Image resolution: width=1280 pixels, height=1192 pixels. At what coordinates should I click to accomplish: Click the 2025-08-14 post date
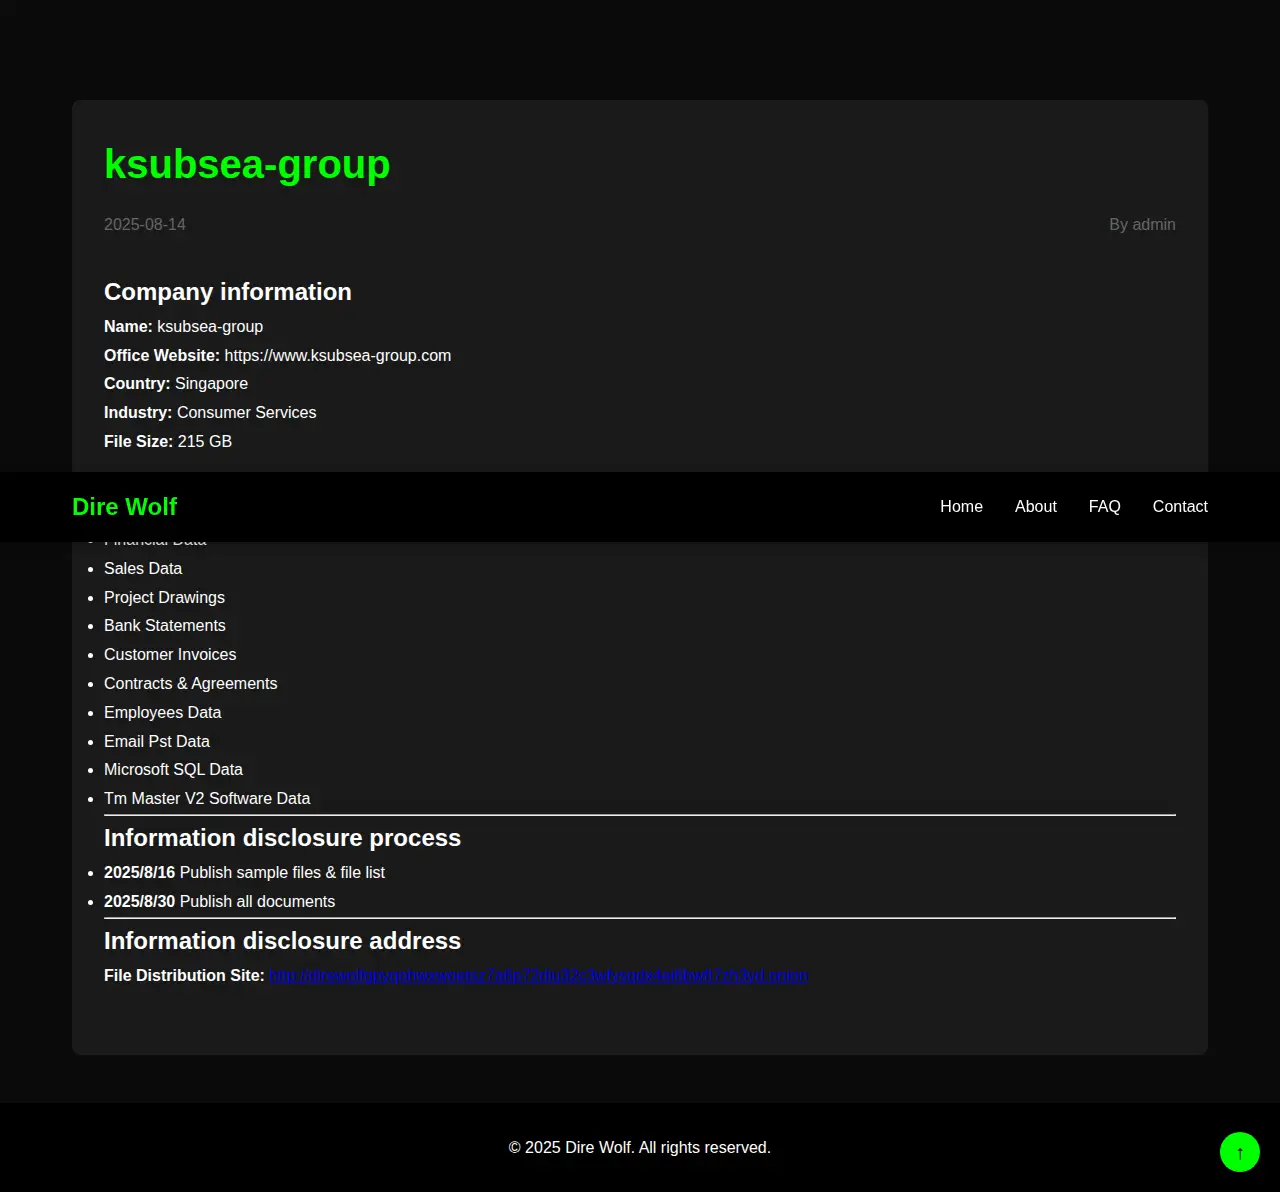145,225
